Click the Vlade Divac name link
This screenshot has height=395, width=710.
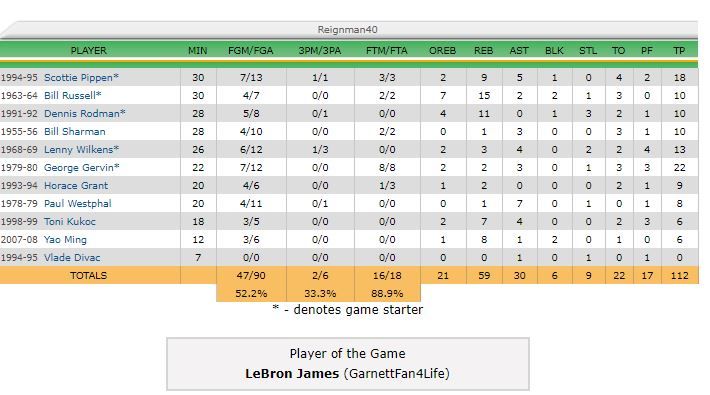(x=72, y=258)
